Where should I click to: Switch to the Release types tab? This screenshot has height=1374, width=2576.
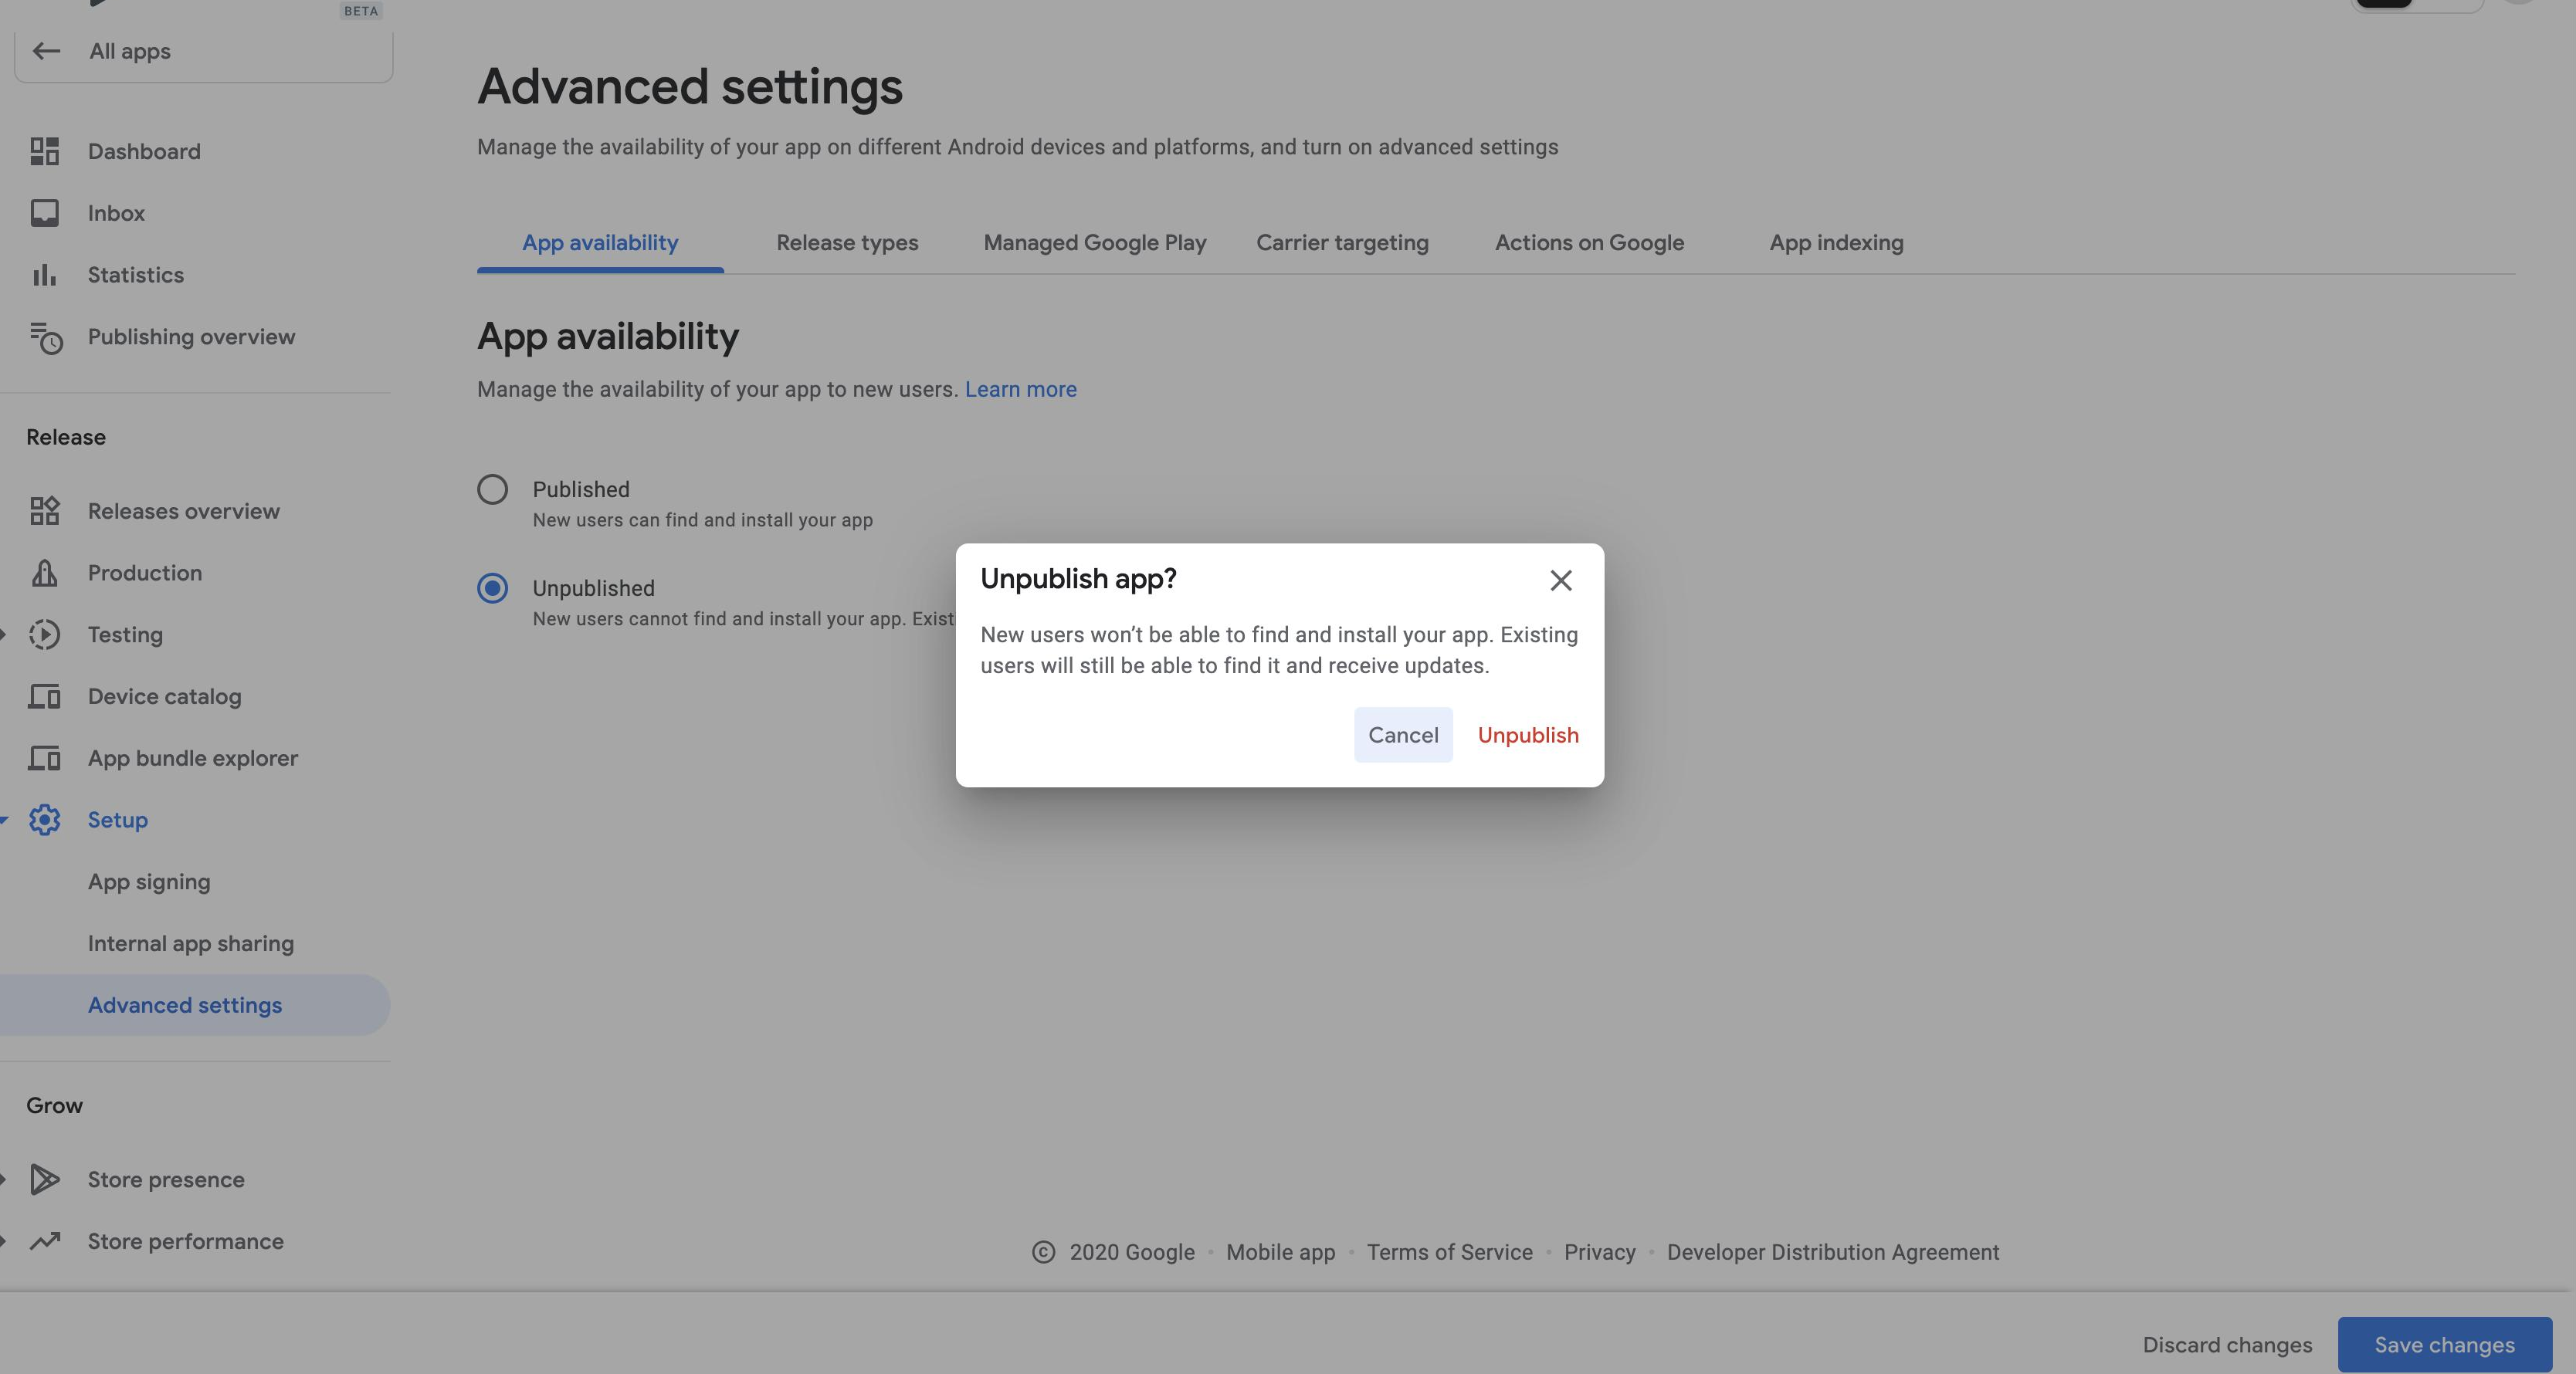pos(847,243)
